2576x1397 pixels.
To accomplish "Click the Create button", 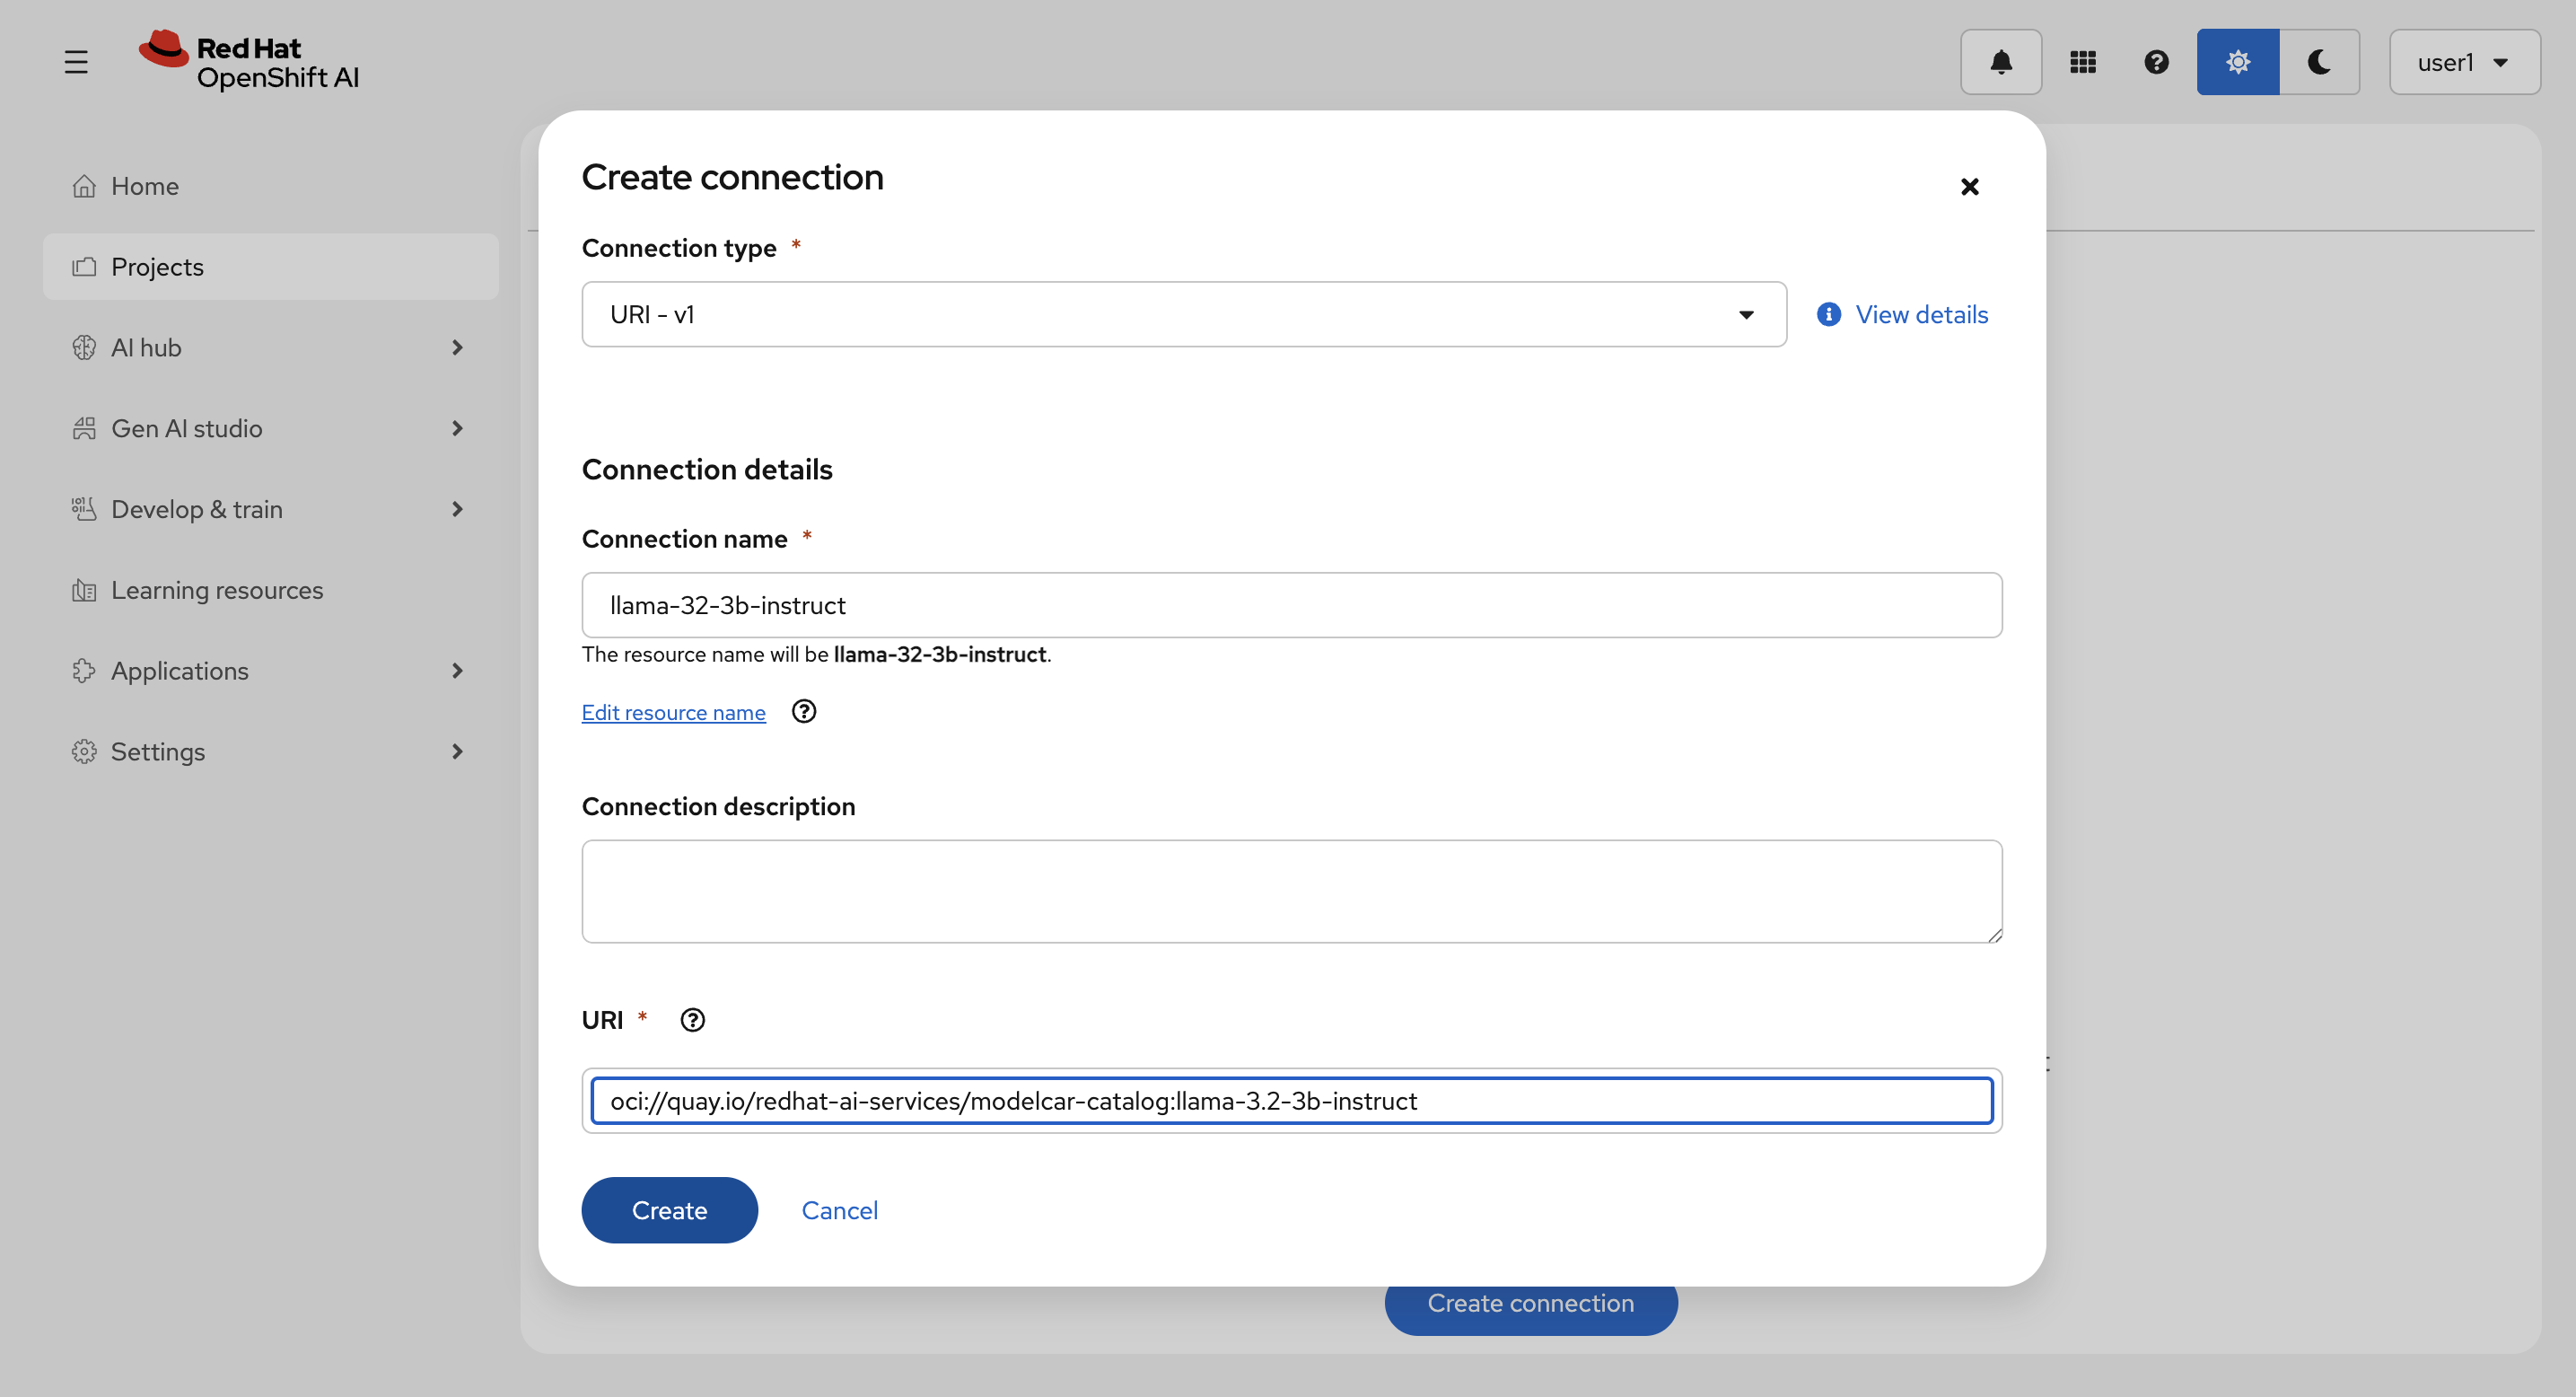I will (669, 1210).
